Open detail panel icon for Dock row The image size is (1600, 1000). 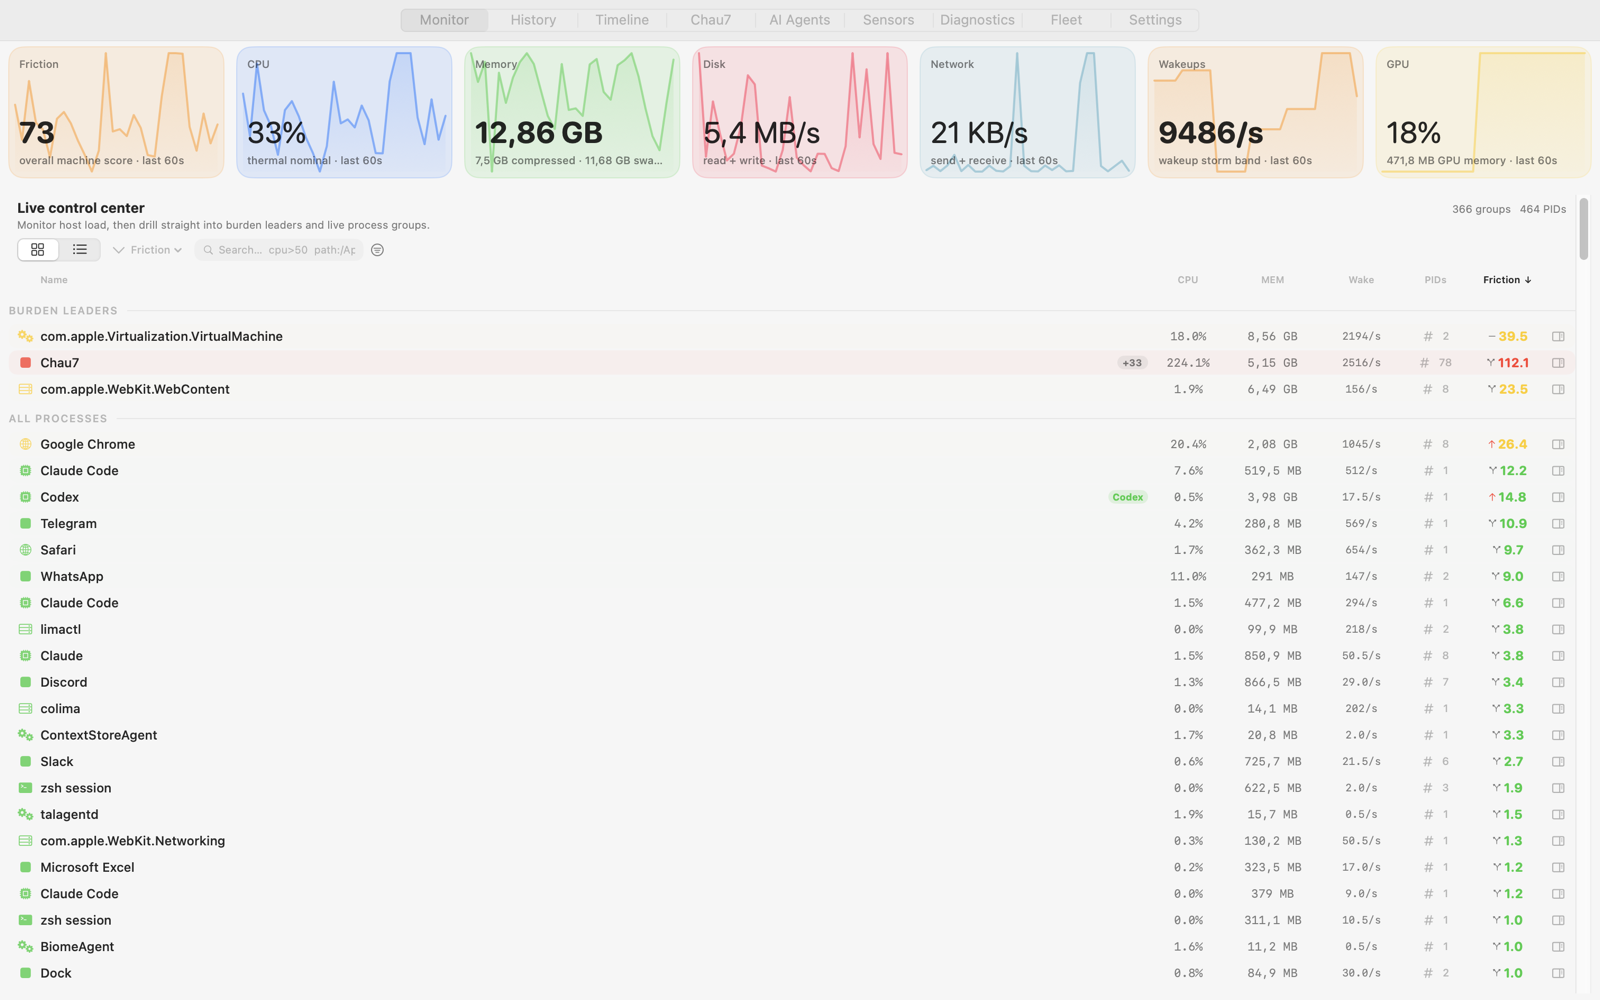pyautogui.click(x=1558, y=973)
